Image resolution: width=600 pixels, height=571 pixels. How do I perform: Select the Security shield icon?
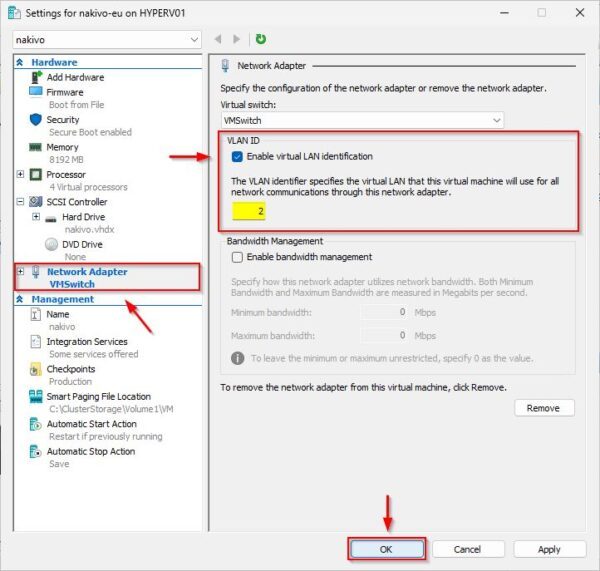[36, 119]
